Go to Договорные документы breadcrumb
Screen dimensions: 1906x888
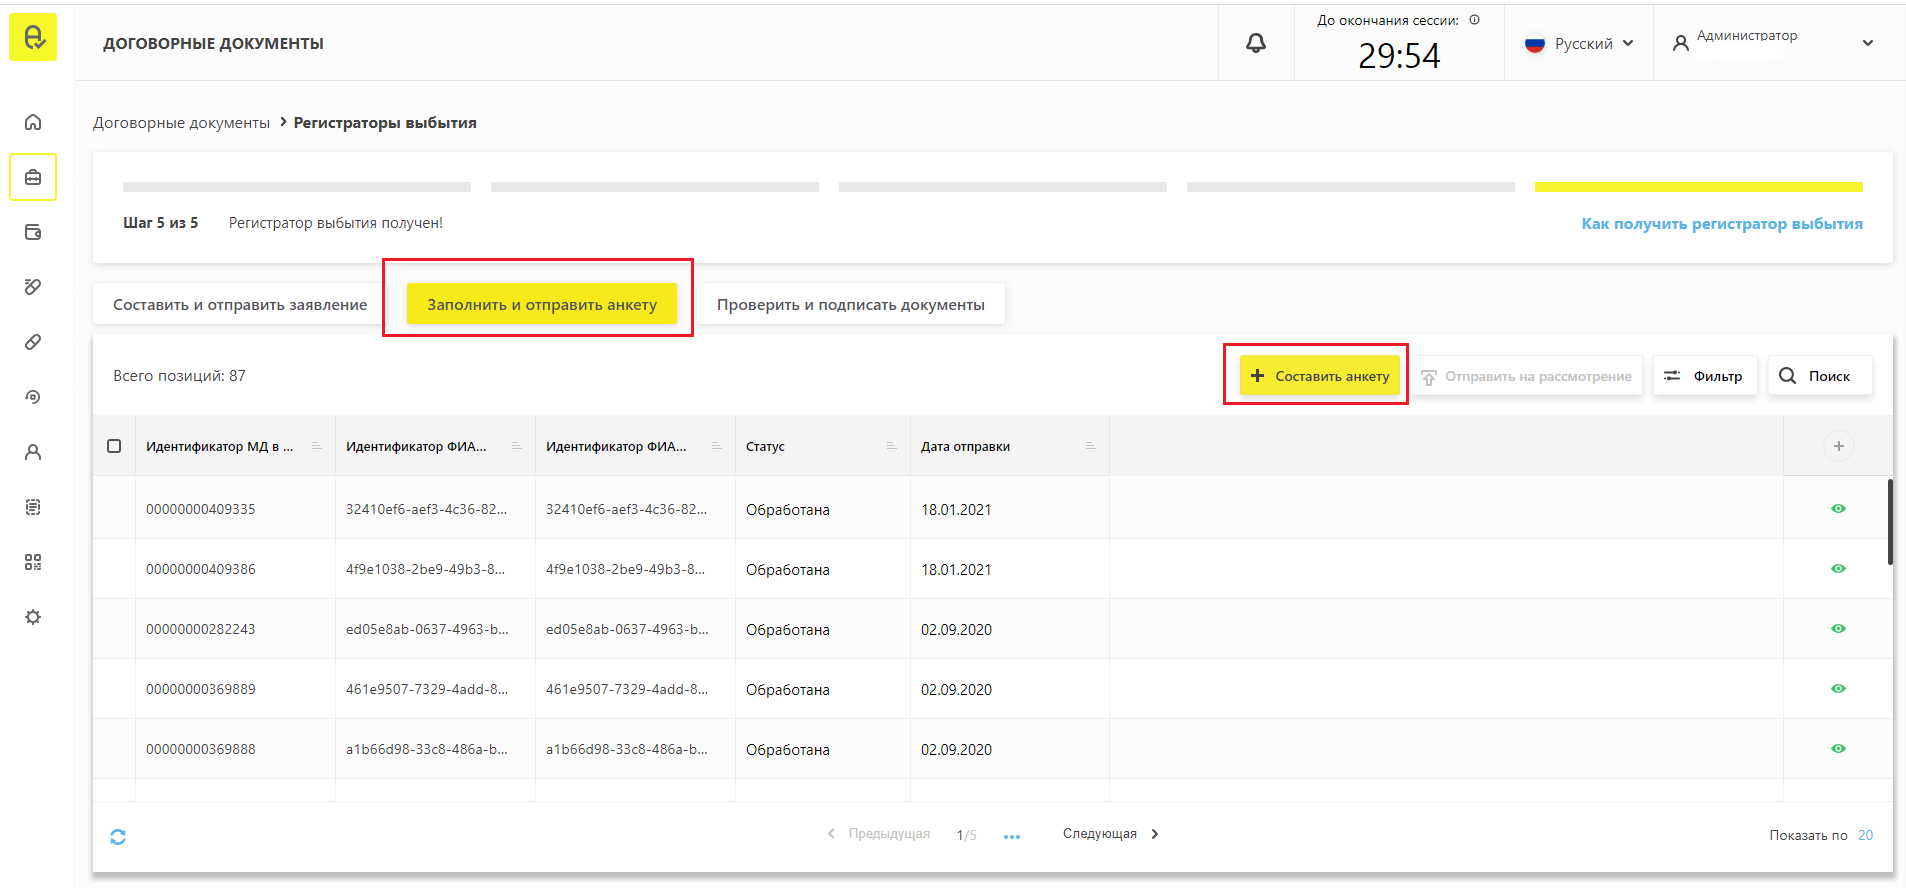coord(181,122)
